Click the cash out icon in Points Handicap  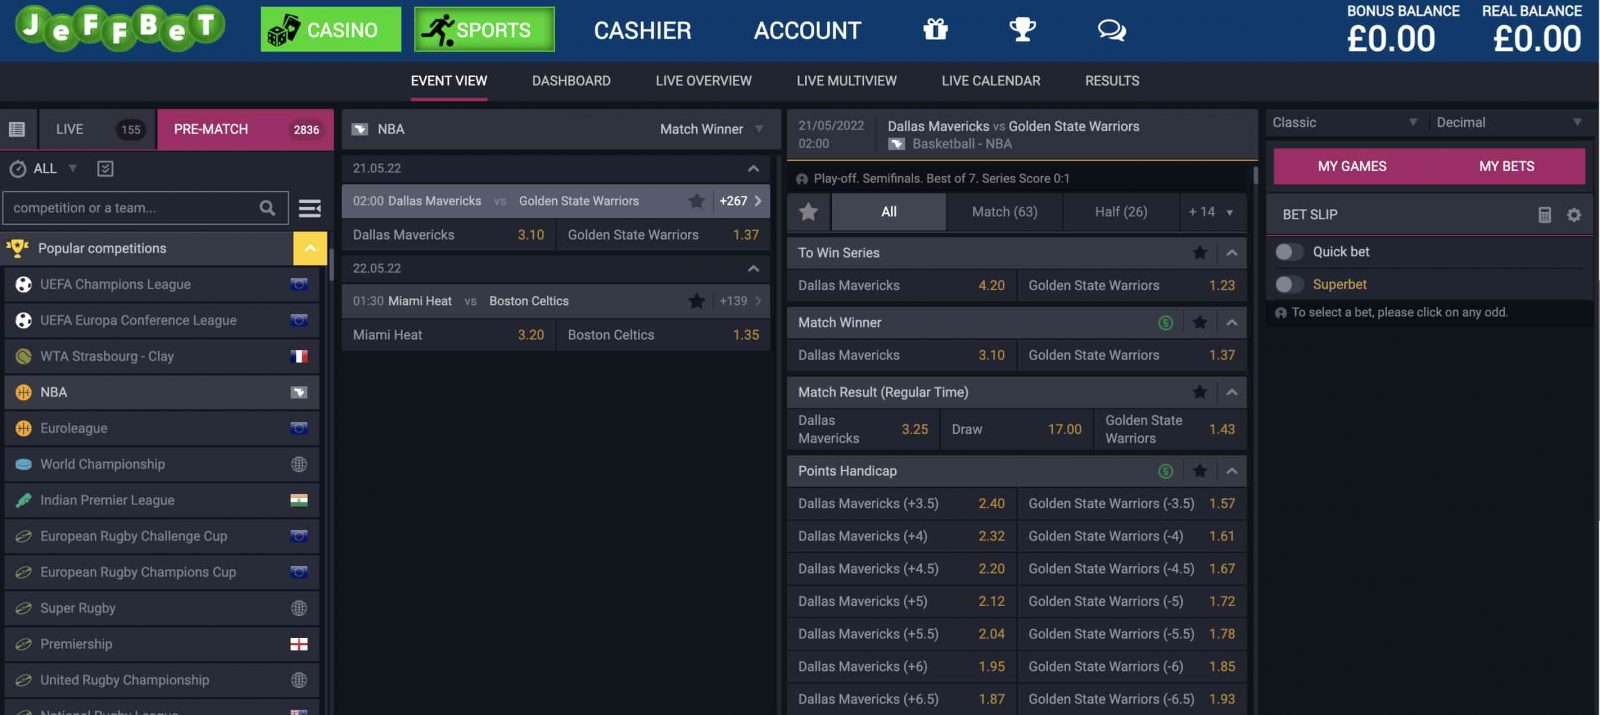(x=1165, y=471)
